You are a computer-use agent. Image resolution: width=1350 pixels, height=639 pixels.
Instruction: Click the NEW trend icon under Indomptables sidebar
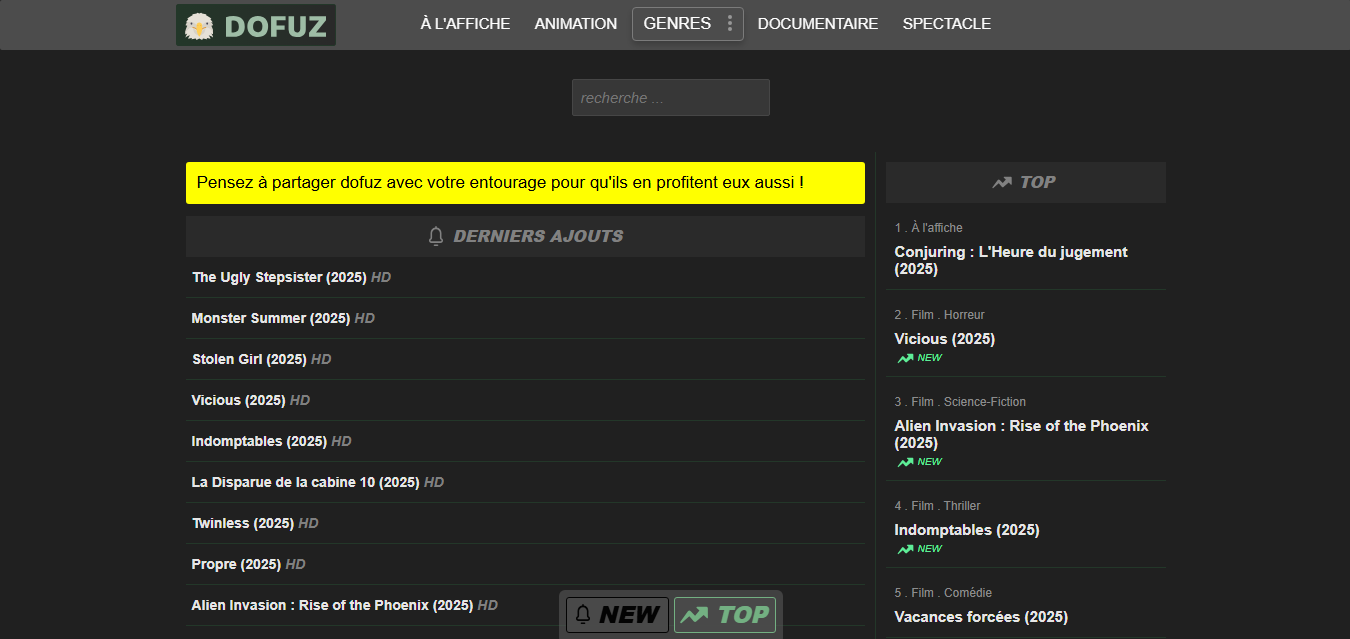pos(905,549)
